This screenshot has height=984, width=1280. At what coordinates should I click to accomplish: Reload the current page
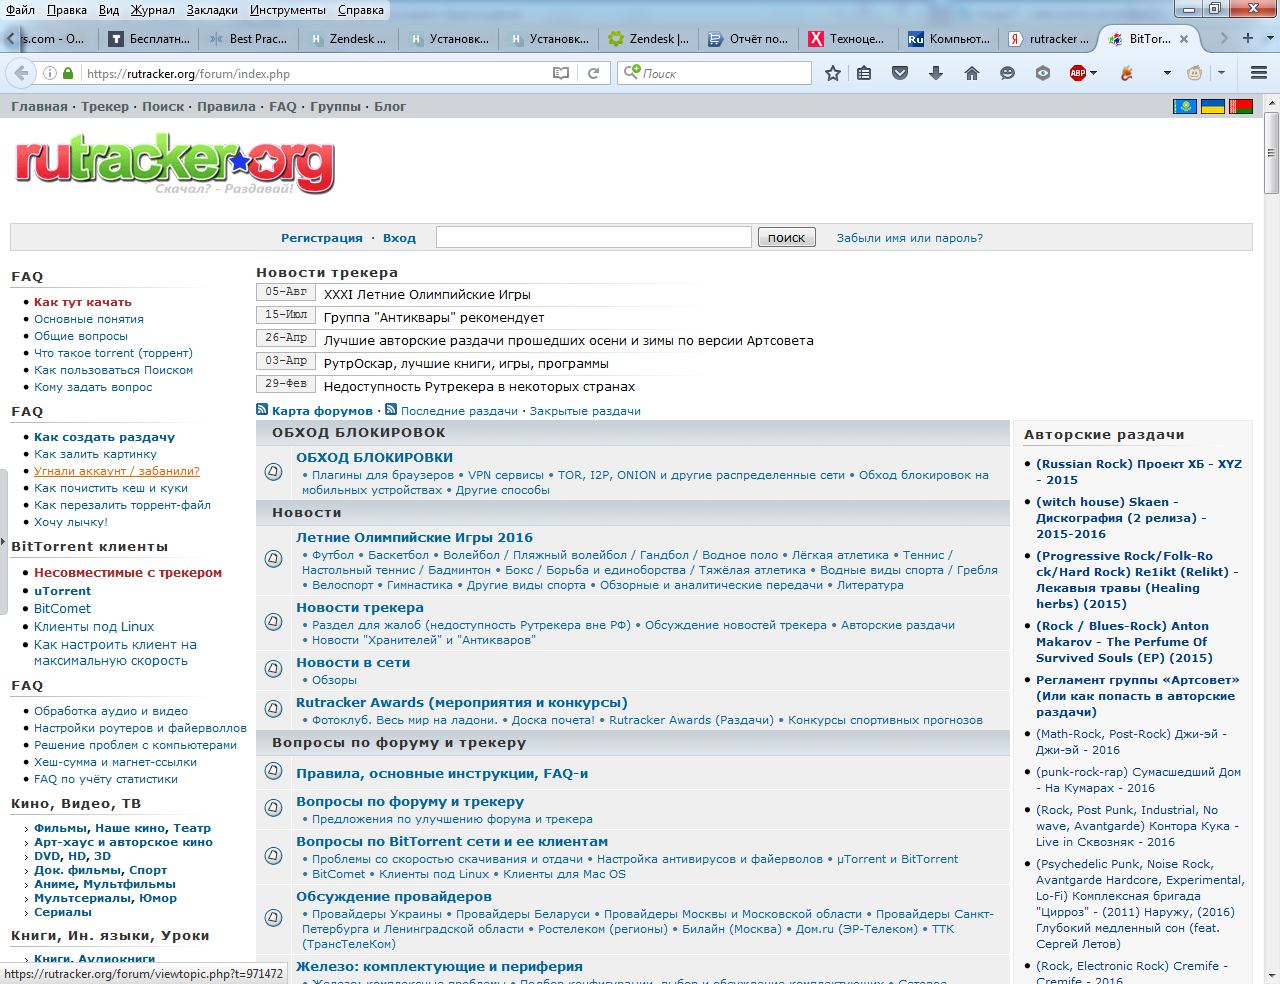pyautogui.click(x=593, y=73)
